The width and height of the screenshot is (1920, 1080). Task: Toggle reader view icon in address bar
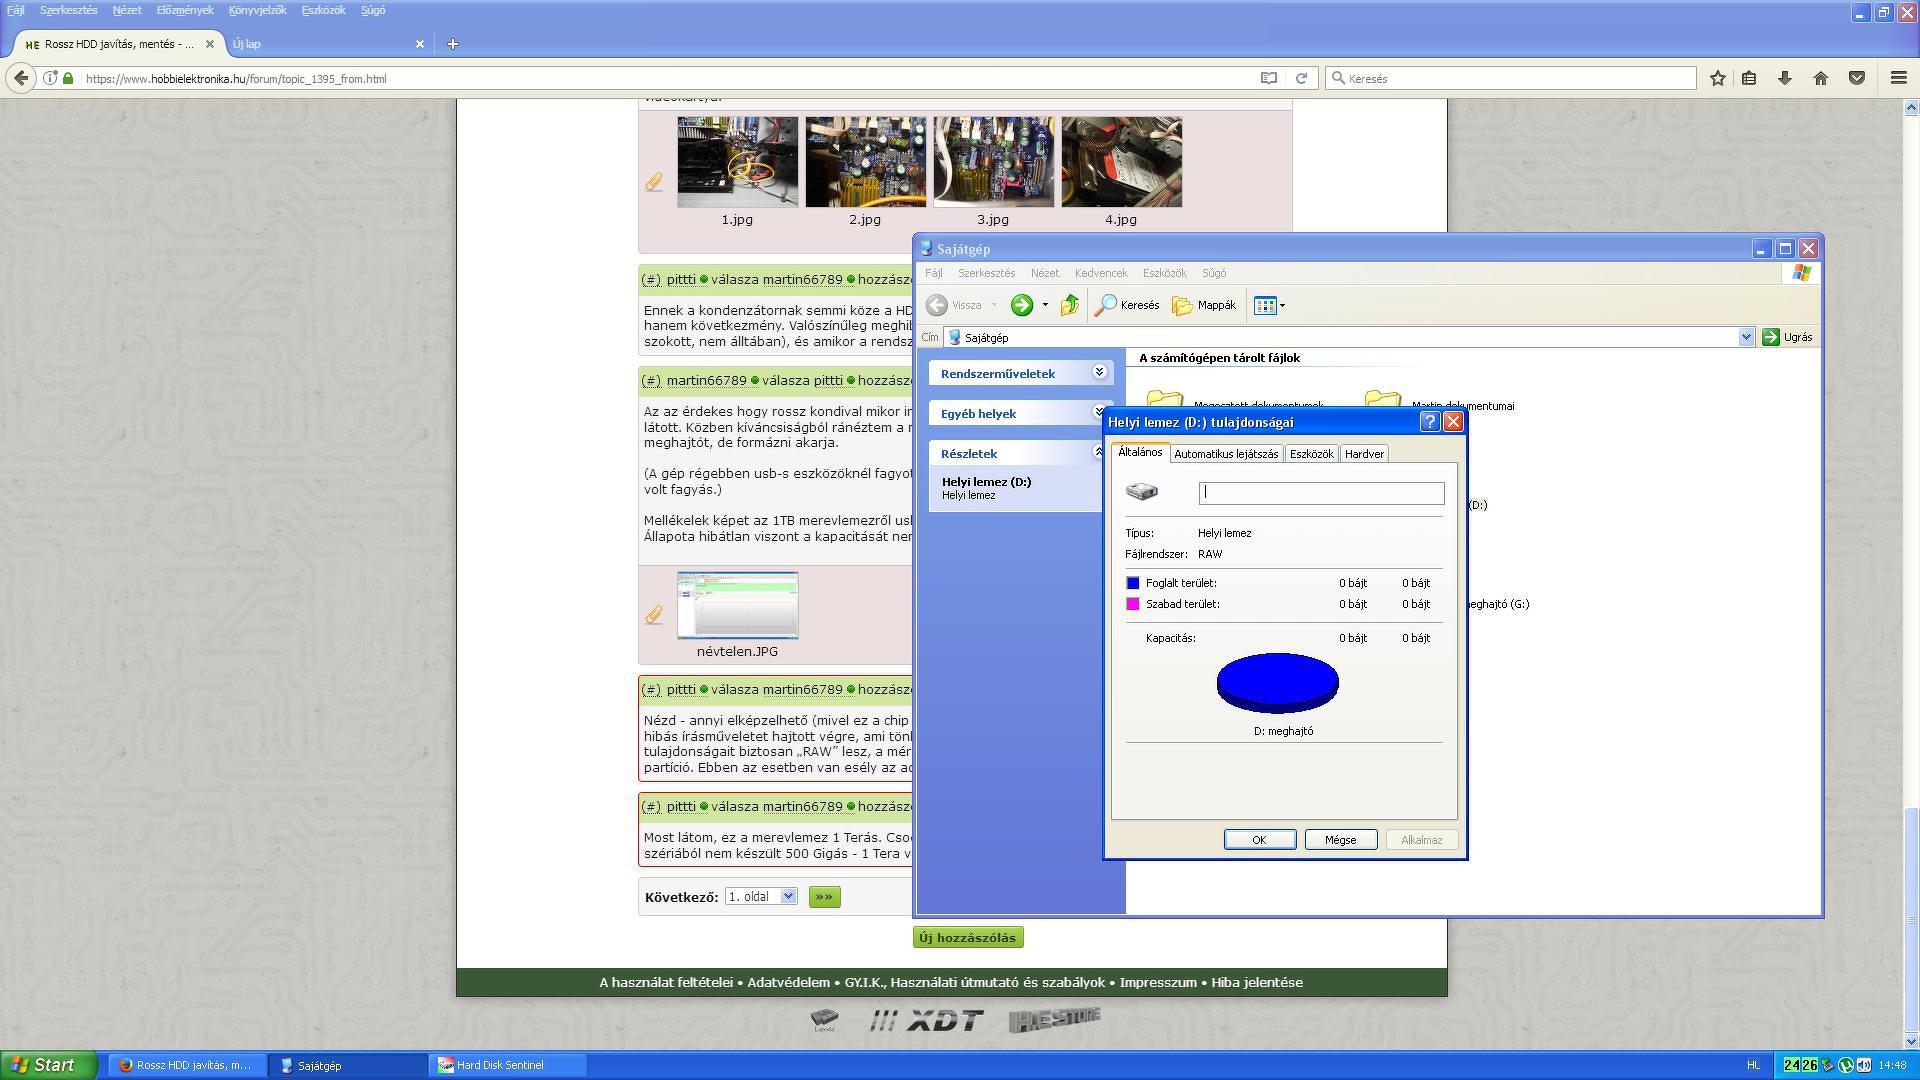pos(1268,78)
